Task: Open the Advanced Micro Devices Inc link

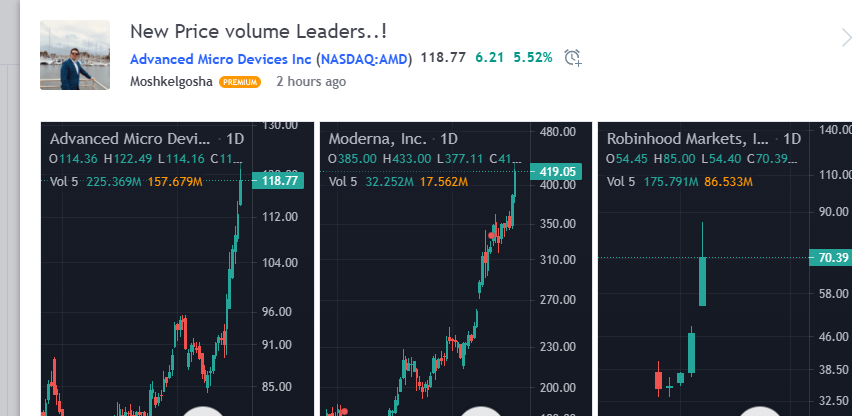Action: (x=221, y=58)
